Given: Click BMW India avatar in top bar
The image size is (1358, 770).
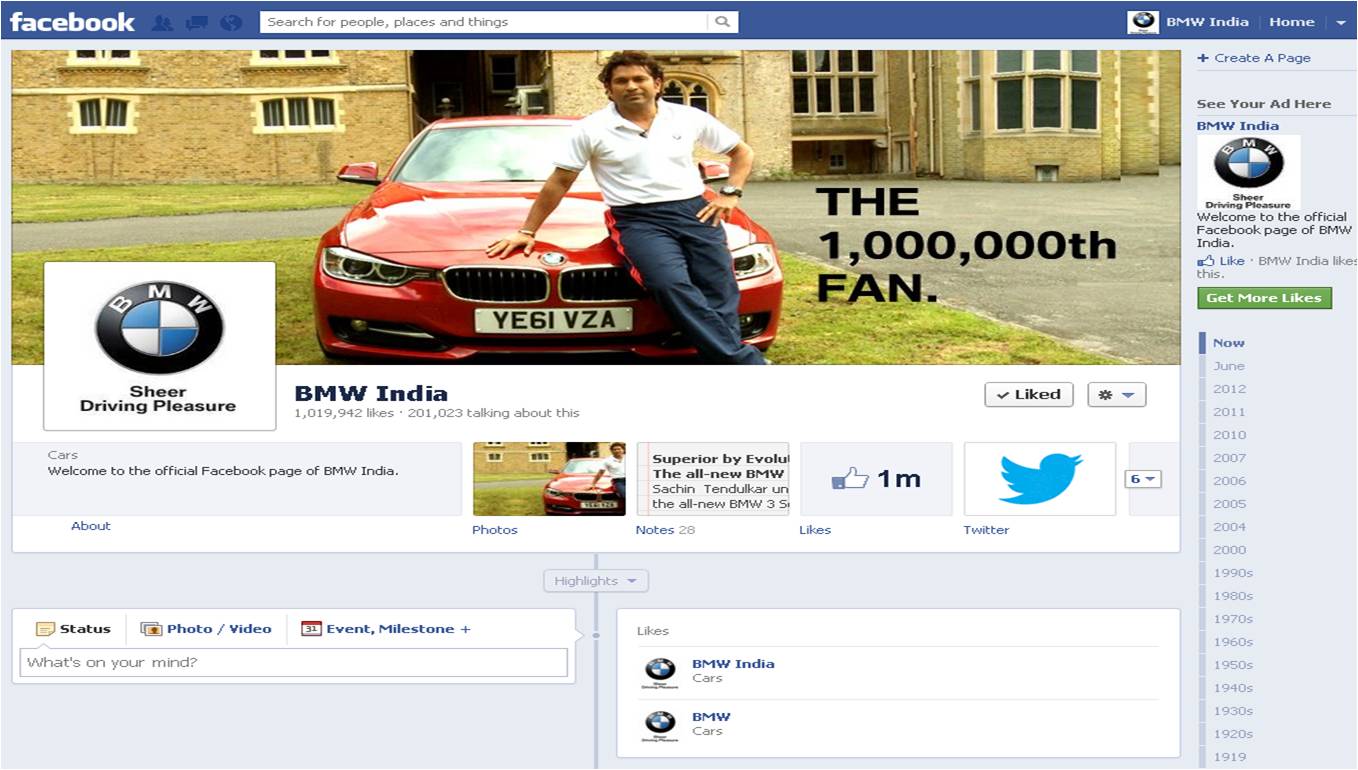Looking at the screenshot, I should 1142,21.
